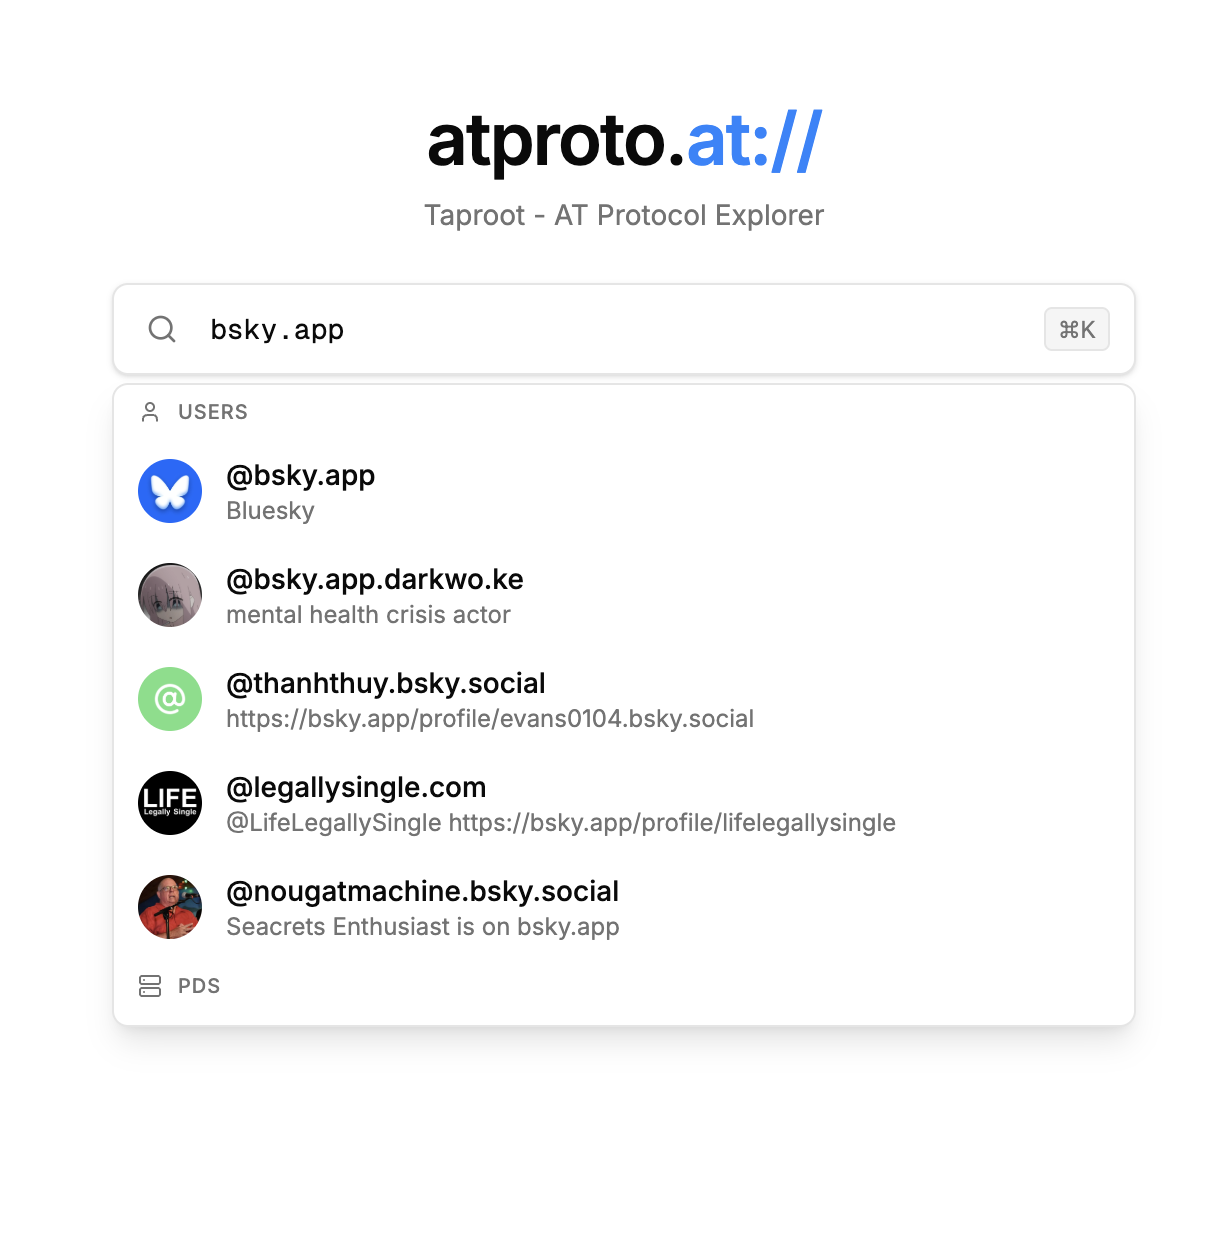This screenshot has height=1240, width=1226.
Task: Click the Bluesky butterfly avatar
Action: pyautogui.click(x=170, y=491)
